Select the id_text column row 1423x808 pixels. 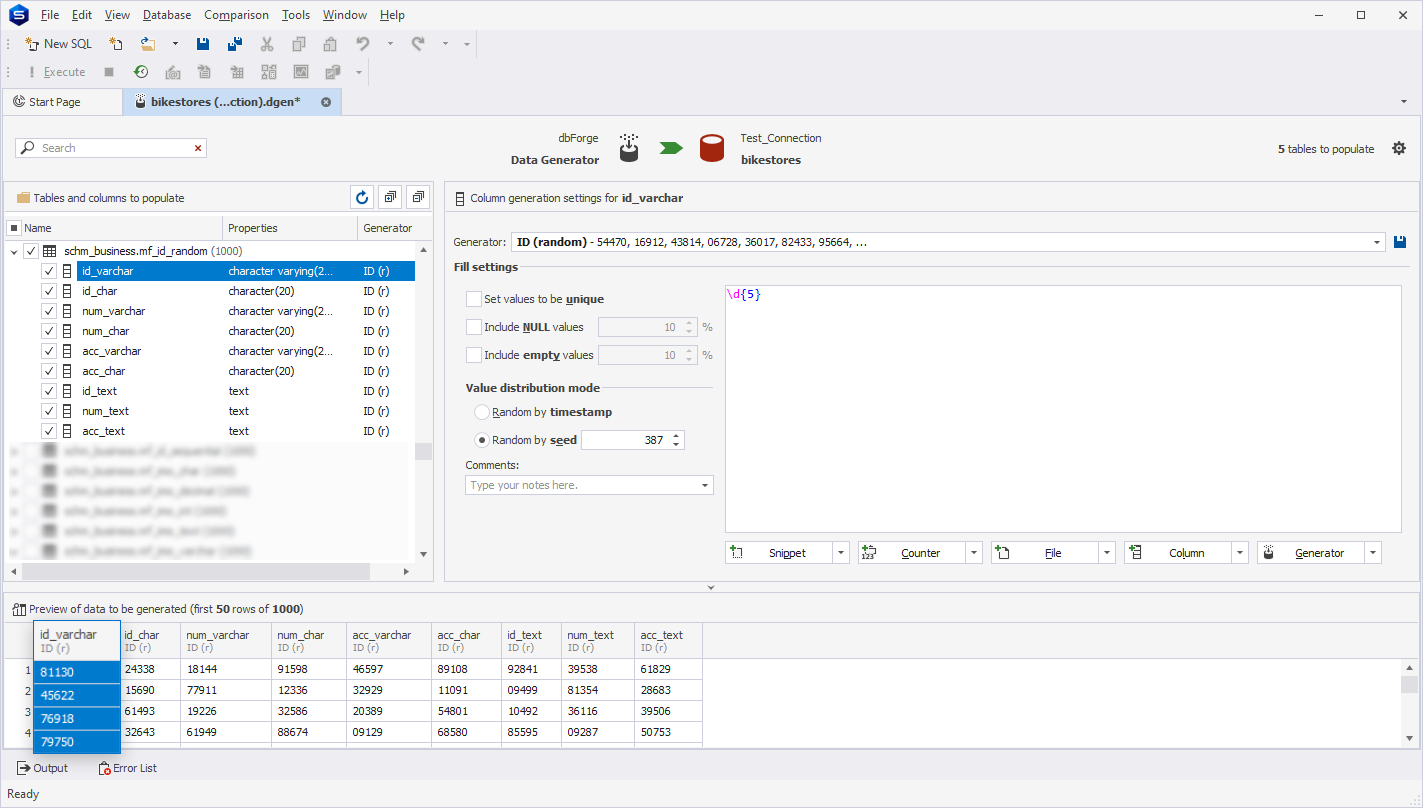[245, 391]
